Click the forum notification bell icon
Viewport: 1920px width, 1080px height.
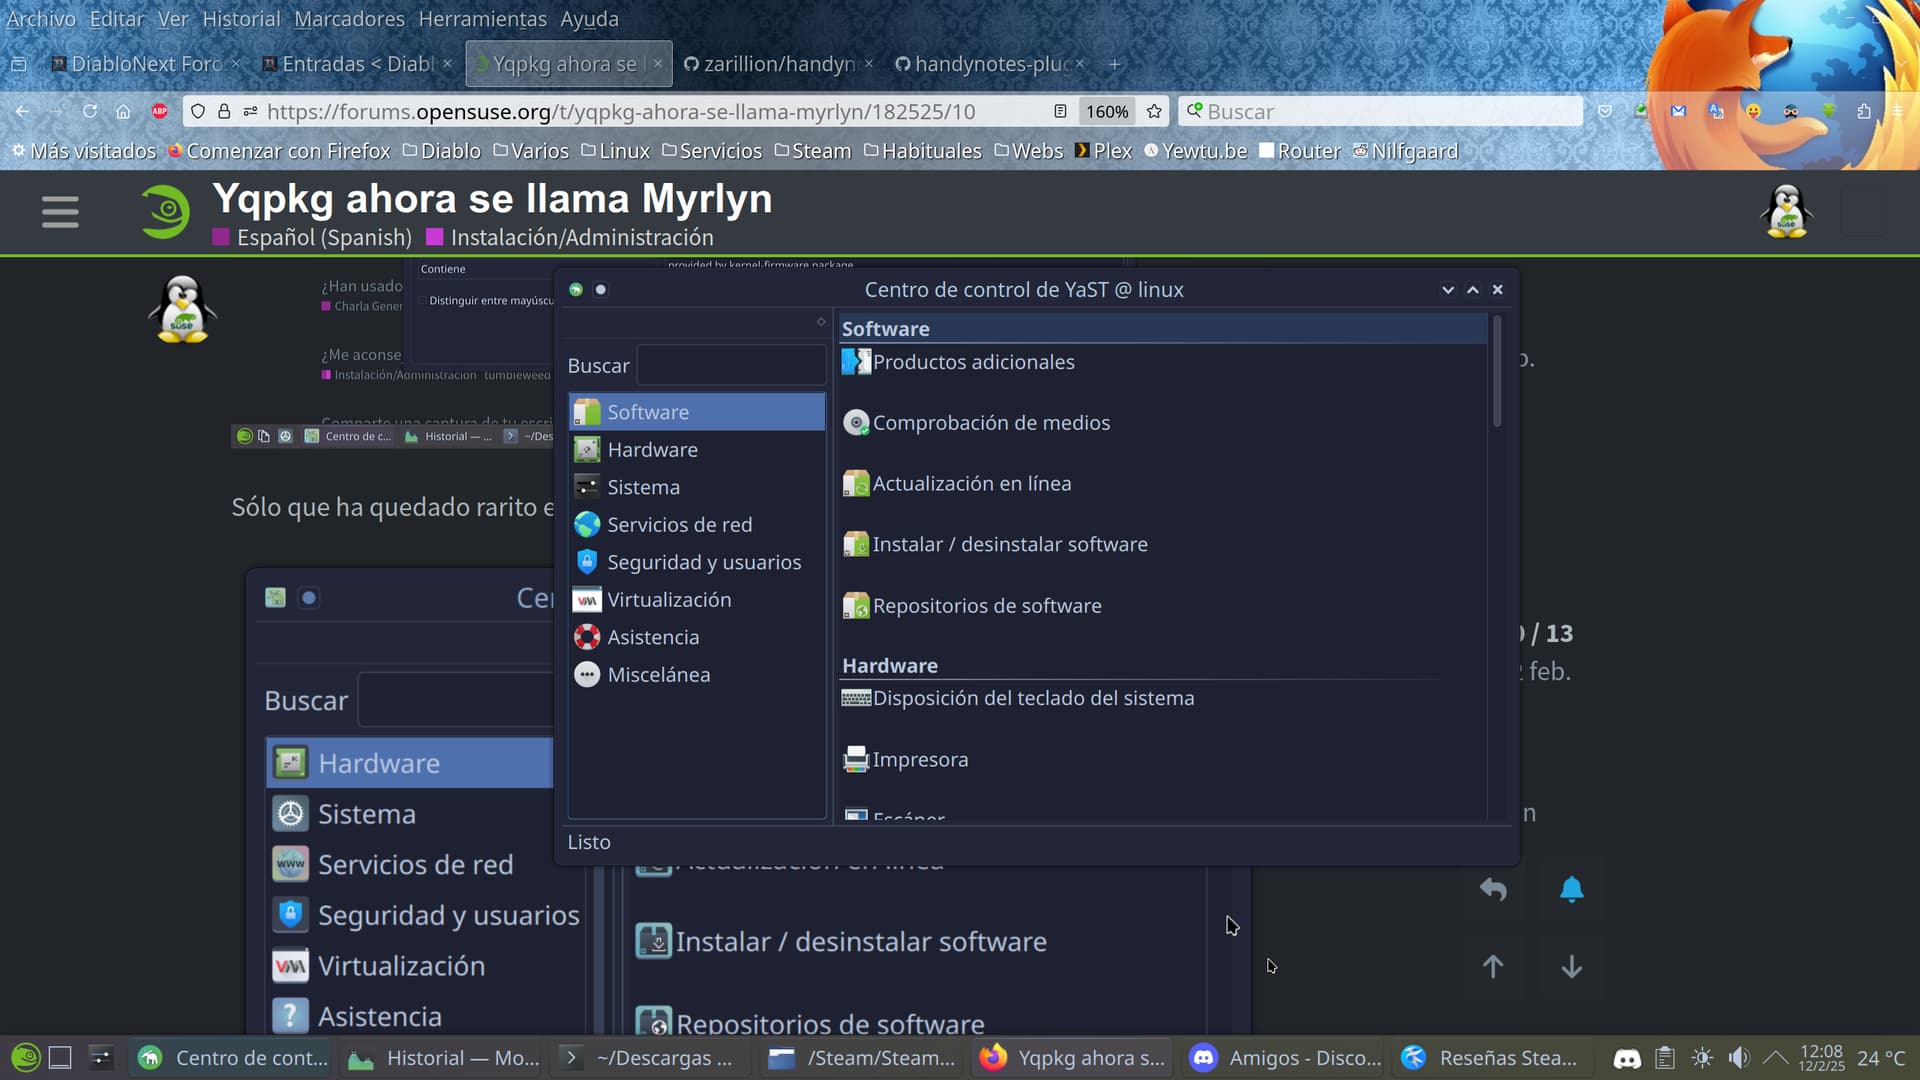coord(1571,889)
